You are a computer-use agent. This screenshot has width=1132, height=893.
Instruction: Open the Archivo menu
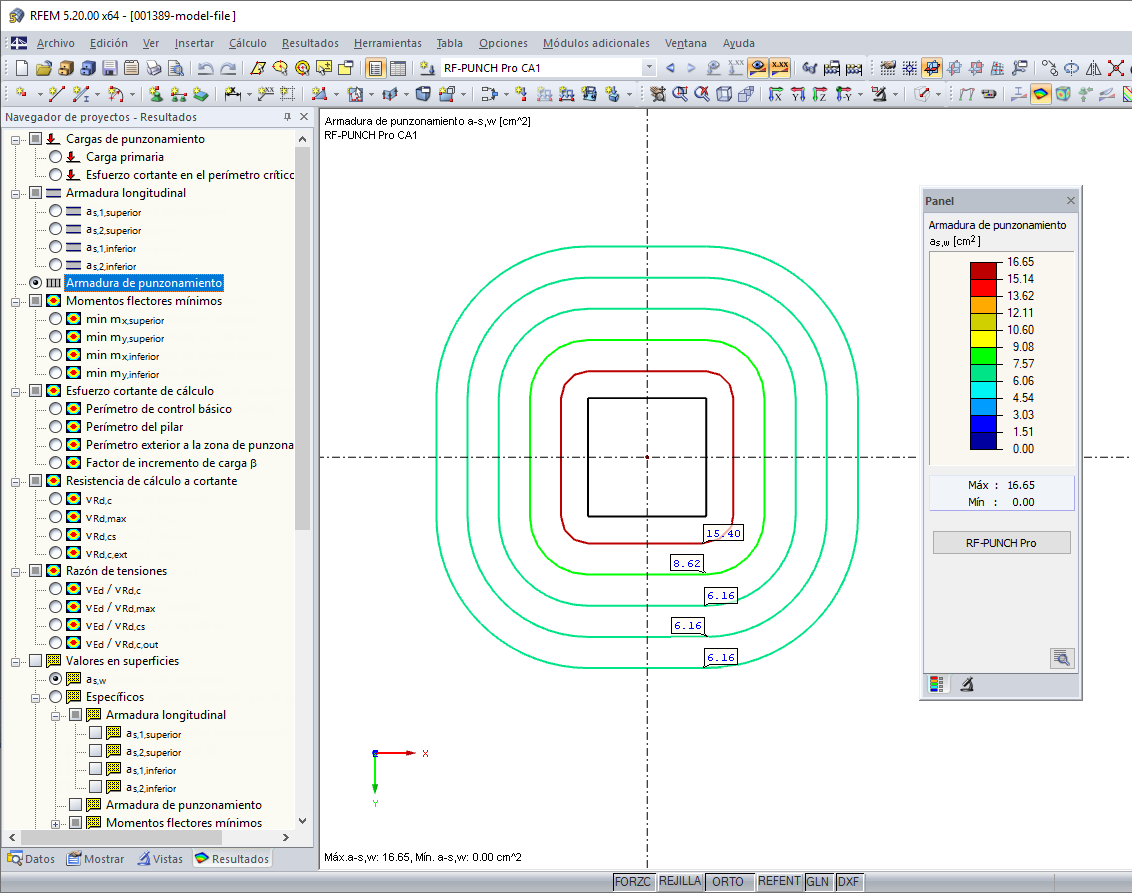[x=56, y=43]
